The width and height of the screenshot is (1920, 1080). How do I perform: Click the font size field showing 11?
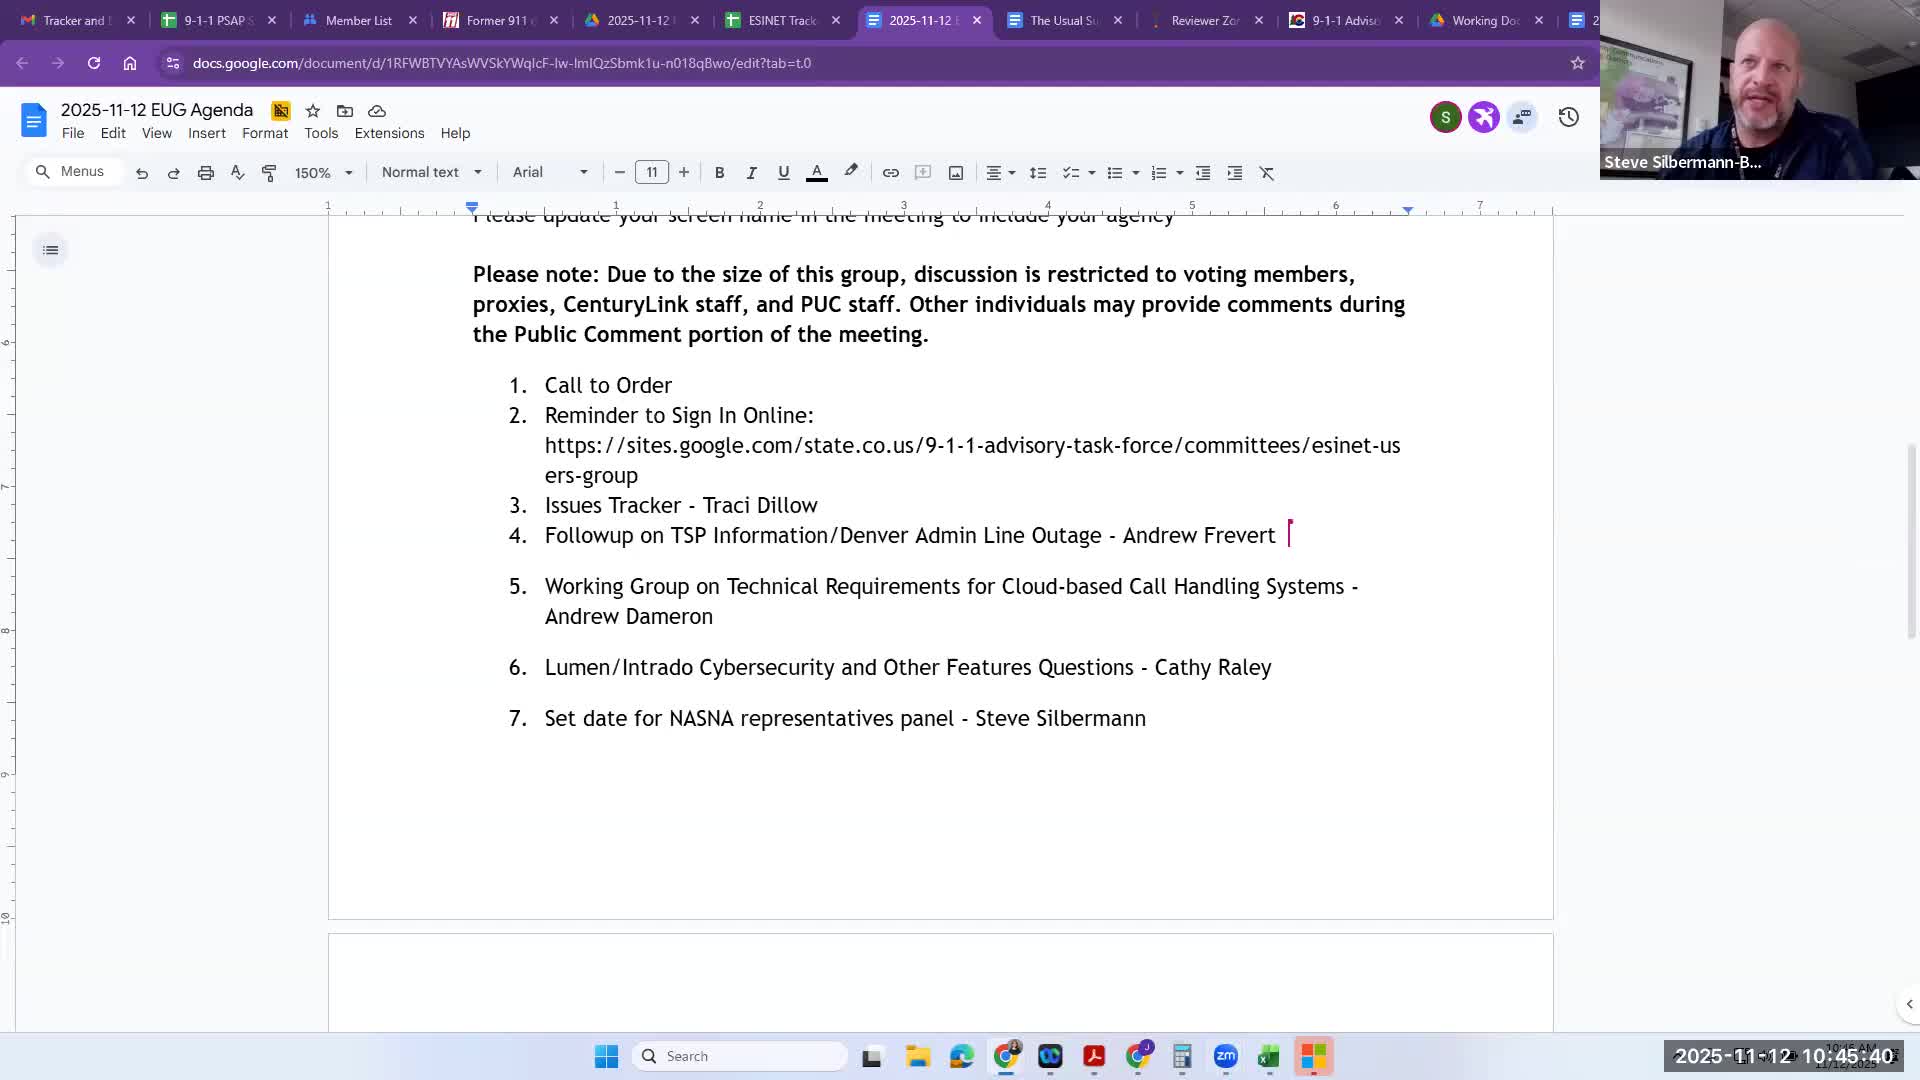point(651,172)
